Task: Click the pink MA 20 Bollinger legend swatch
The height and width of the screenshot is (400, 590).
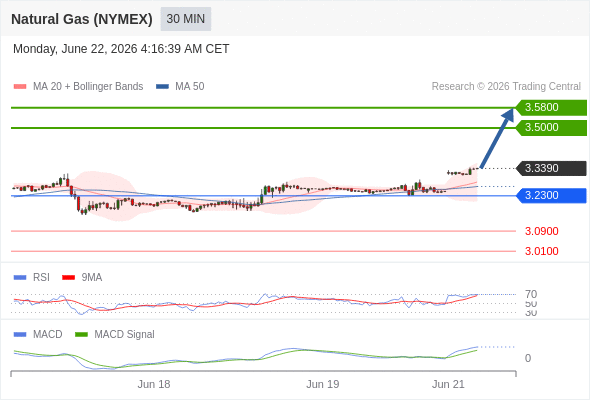Action: 20,87
